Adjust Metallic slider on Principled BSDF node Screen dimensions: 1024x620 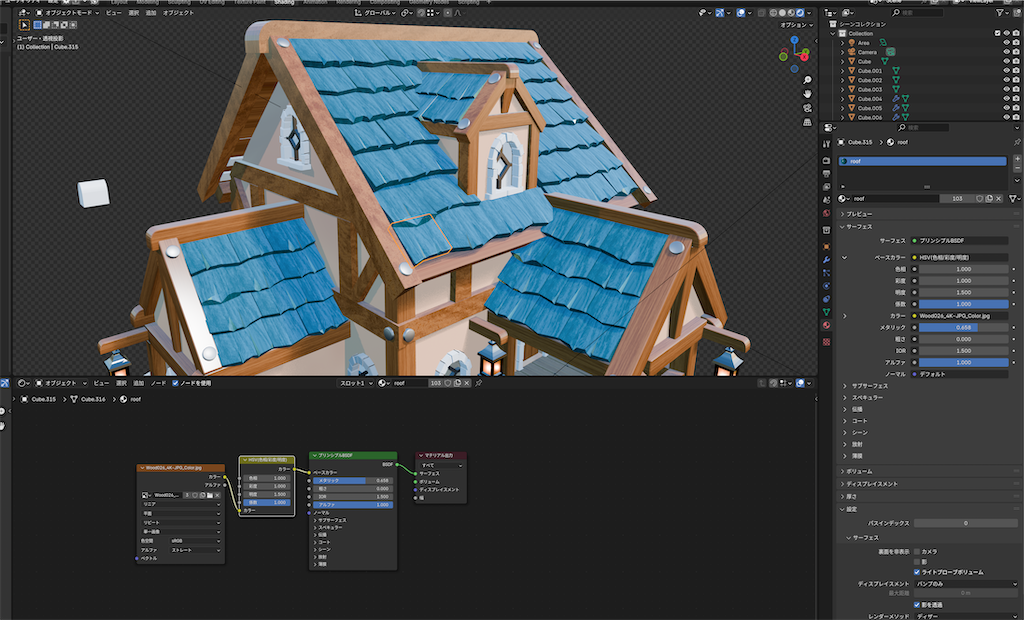(x=353, y=480)
